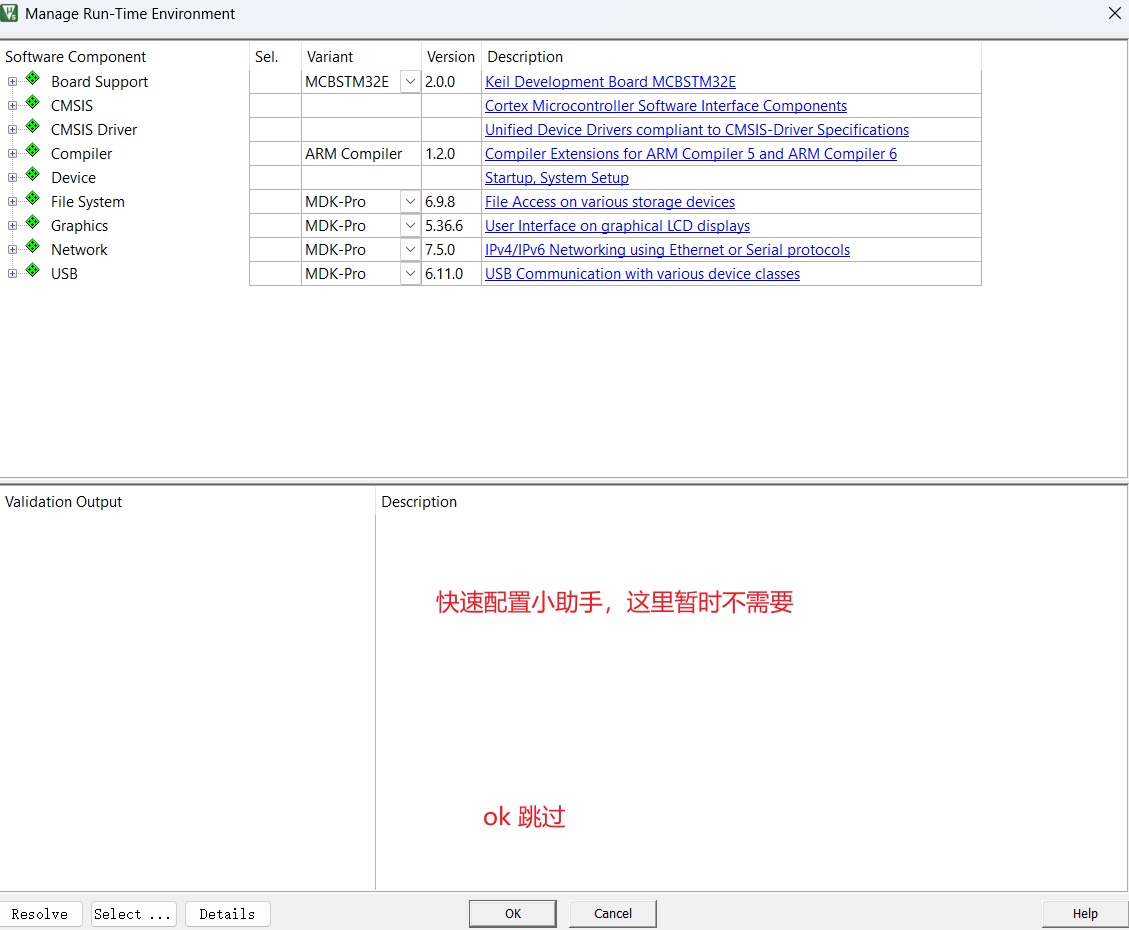This screenshot has width=1129, height=930.
Task: Expand the Compiler tree node
Action: click(12, 154)
